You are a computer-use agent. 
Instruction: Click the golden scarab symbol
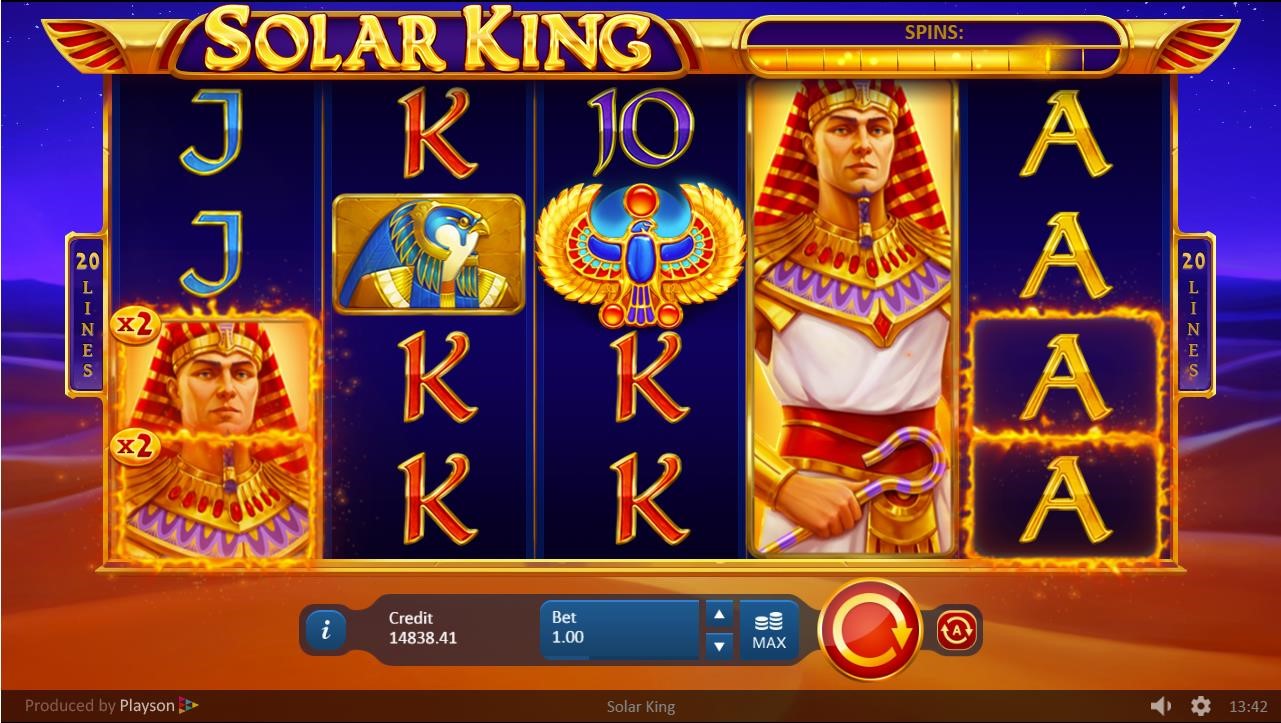click(640, 255)
